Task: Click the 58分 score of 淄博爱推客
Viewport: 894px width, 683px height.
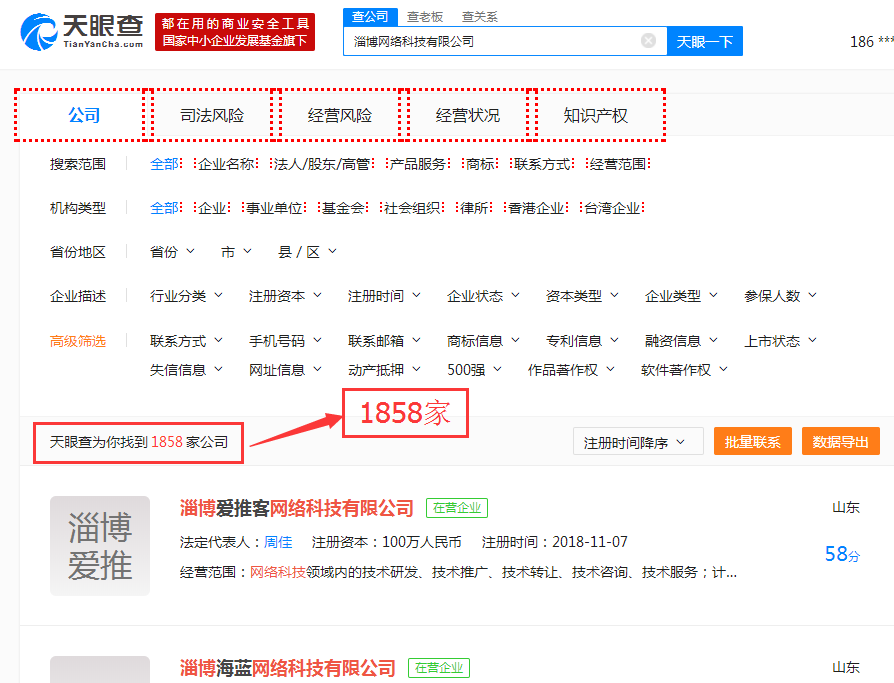Action: pos(842,554)
